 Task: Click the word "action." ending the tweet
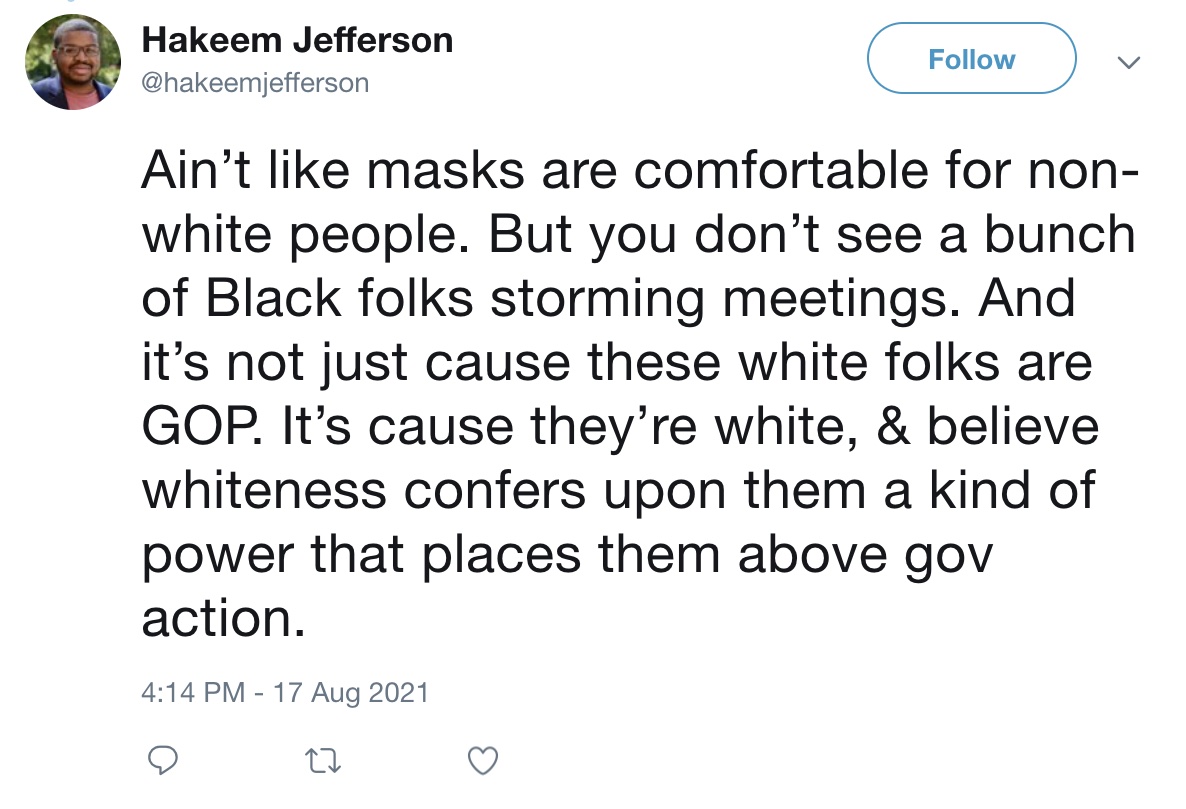pos(224,618)
